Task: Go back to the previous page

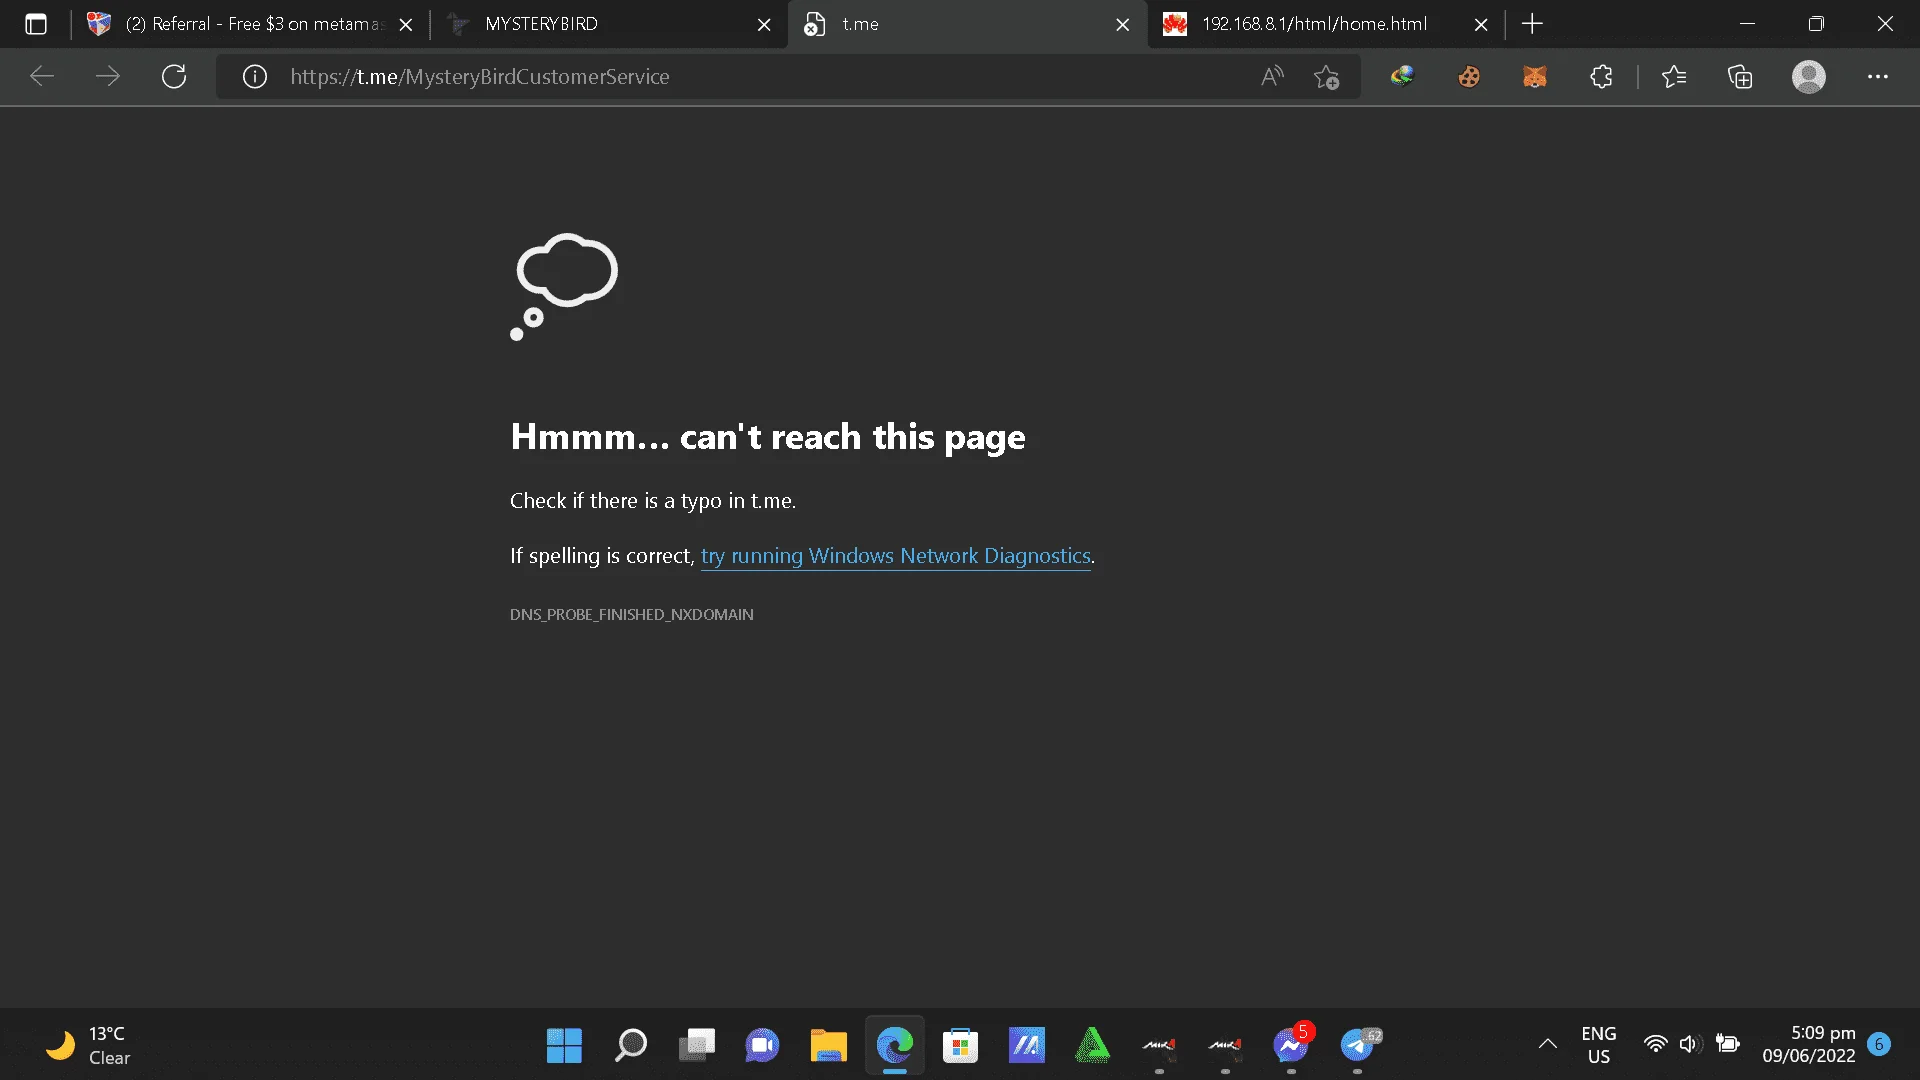Action: [x=42, y=77]
